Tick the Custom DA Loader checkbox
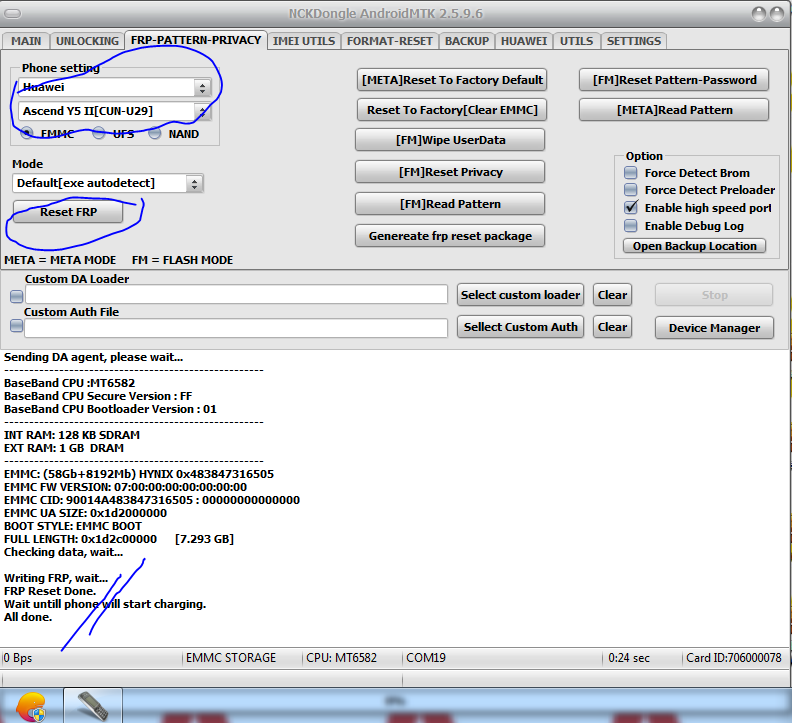792x723 pixels. click(17, 296)
